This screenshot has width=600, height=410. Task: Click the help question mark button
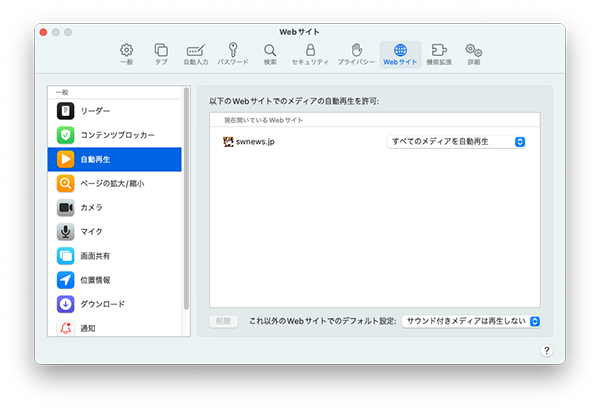pyautogui.click(x=547, y=350)
